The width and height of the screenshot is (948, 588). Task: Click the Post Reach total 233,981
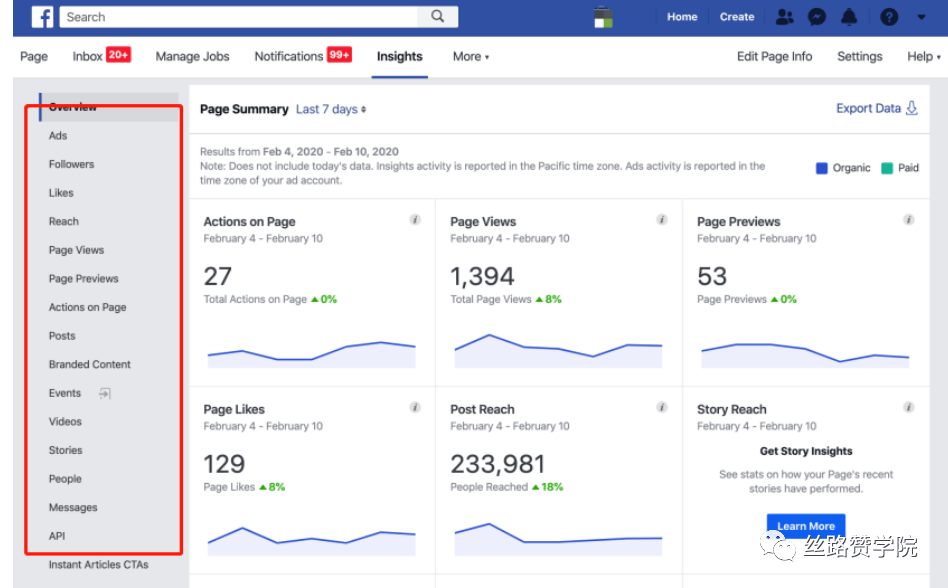(x=498, y=464)
